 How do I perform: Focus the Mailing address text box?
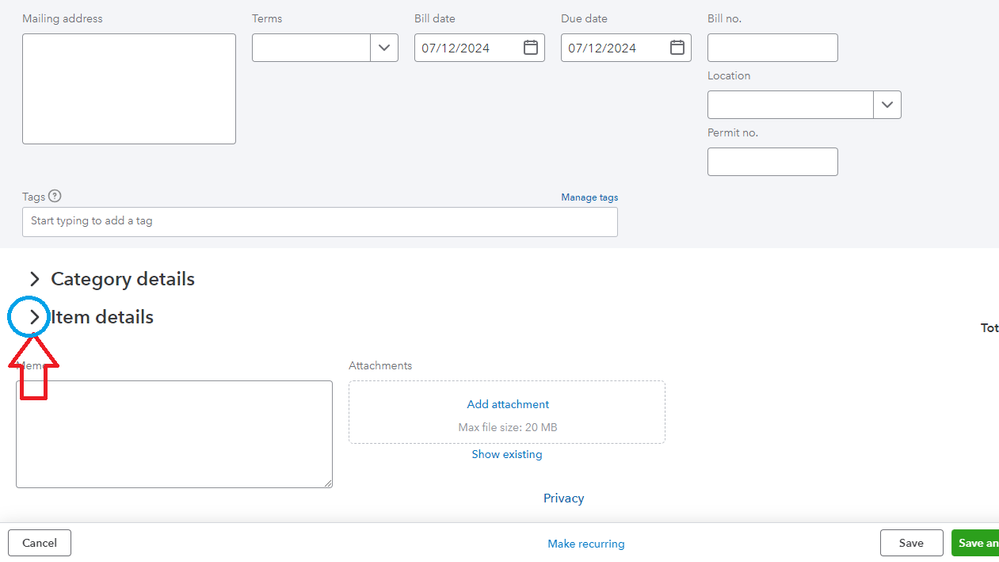click(x=129, y=89)
